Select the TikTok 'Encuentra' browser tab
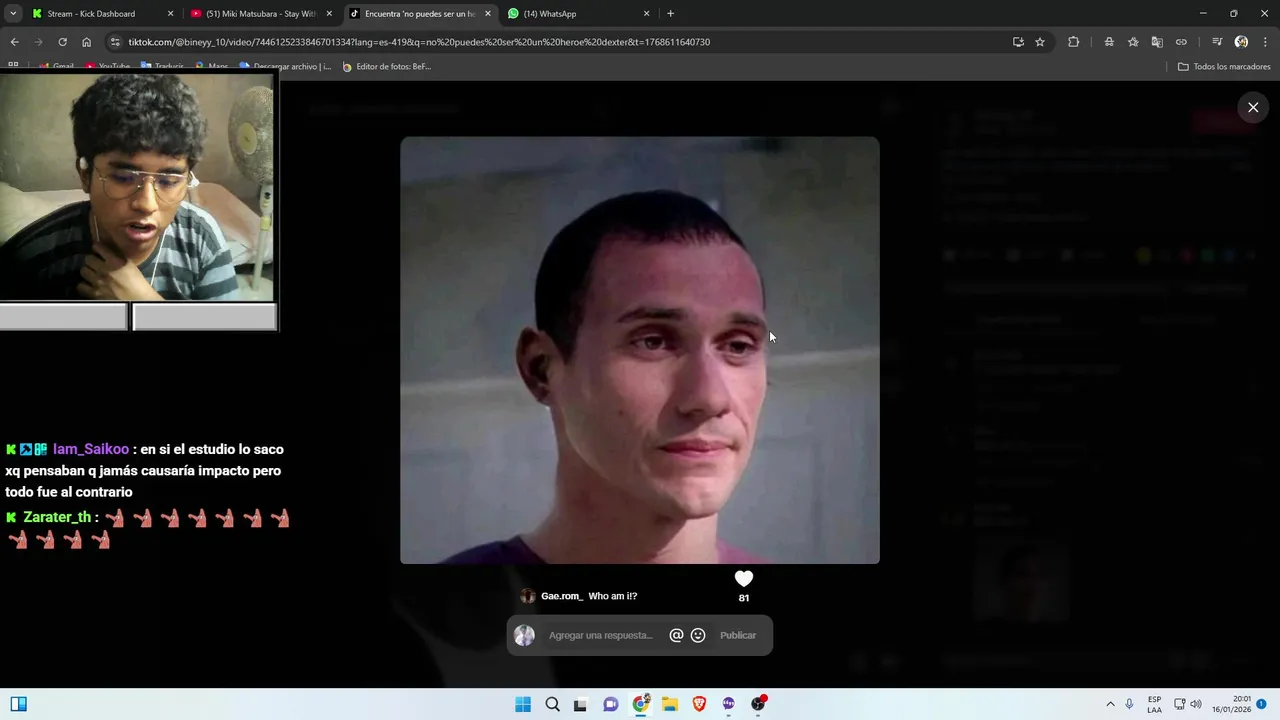 coord(419,14)
